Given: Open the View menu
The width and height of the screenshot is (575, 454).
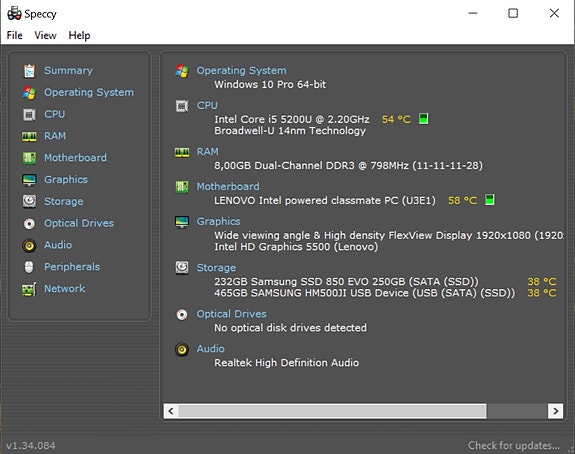Looking at the screenshot, I should click(x=45, y=36).
